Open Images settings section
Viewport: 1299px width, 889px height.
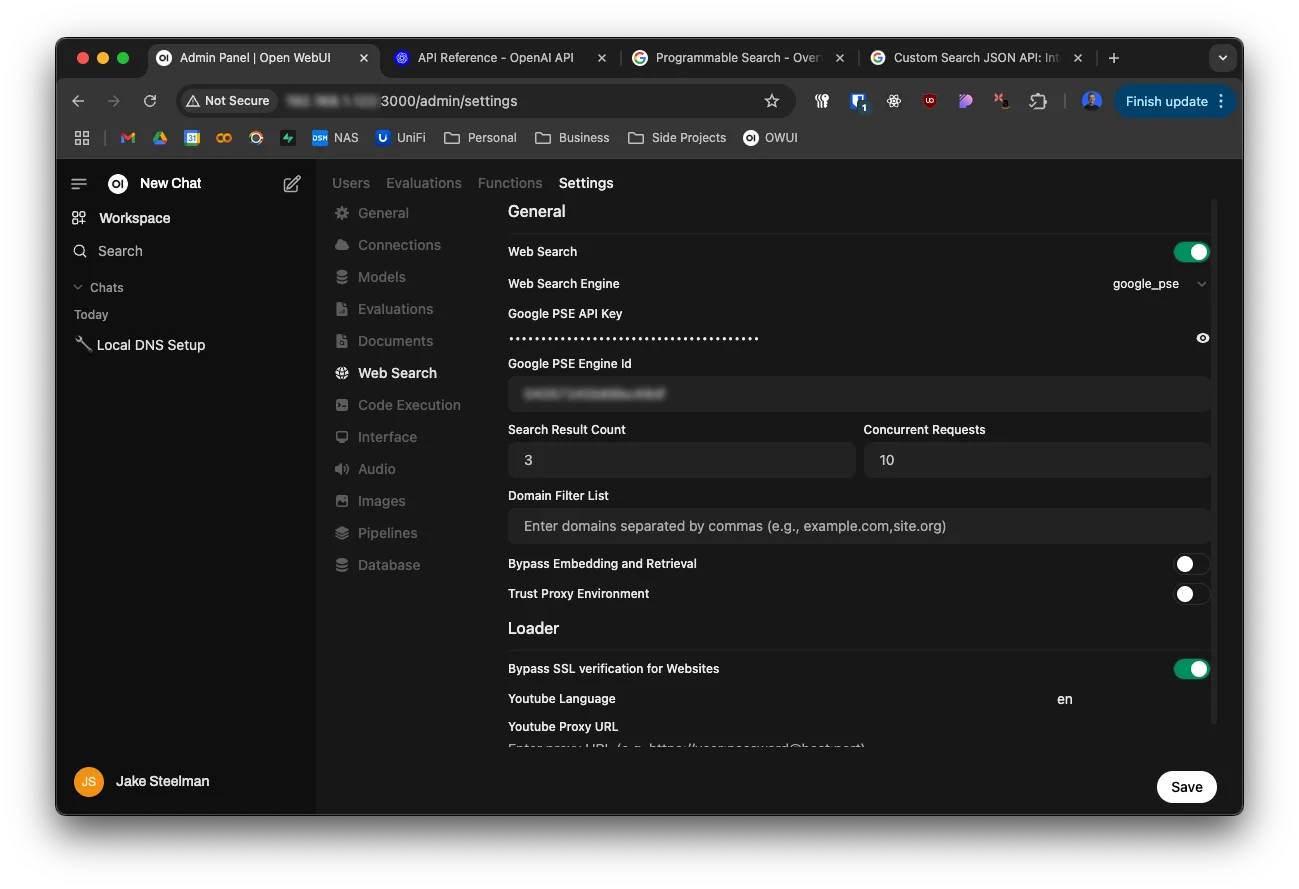[x=370, y=501]
